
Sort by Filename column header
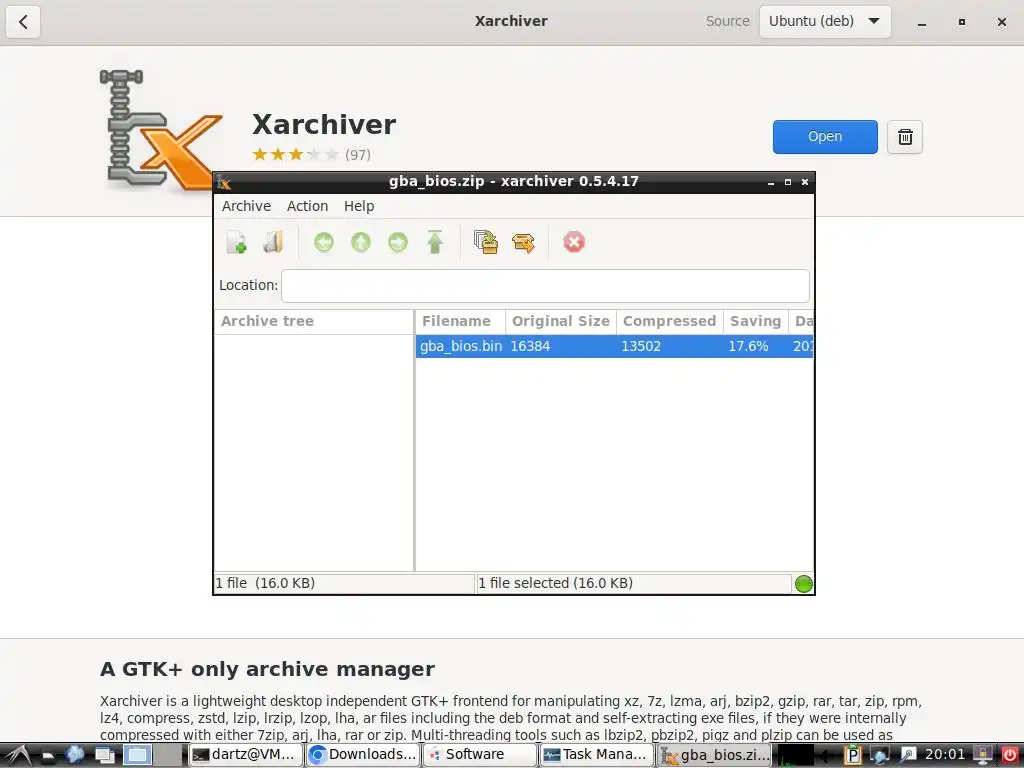[x=460, y=321]
